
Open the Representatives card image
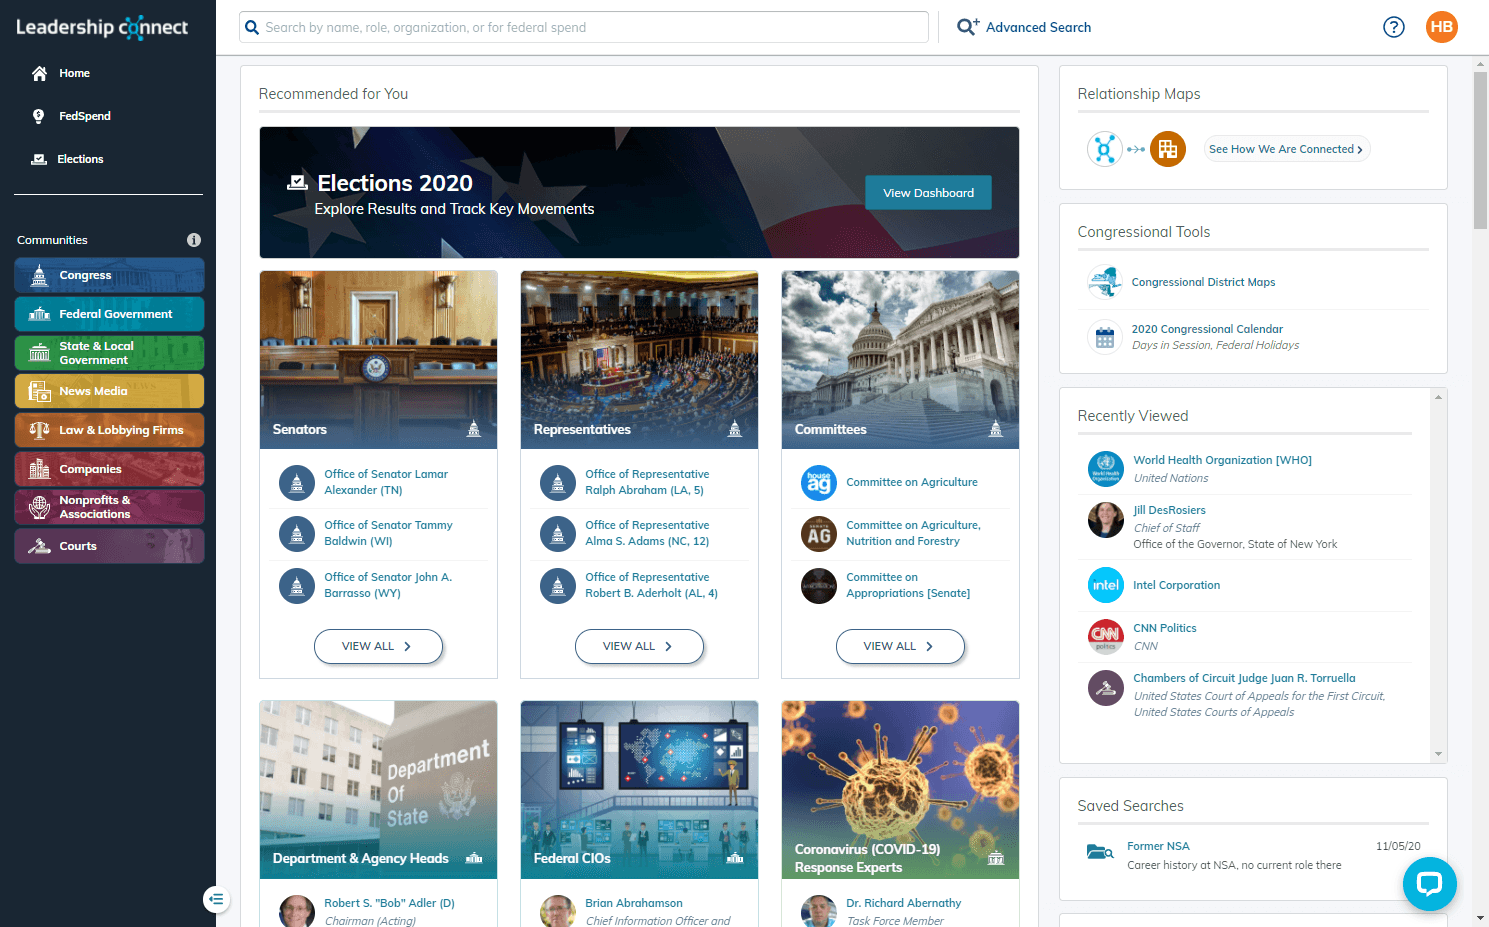639,360
